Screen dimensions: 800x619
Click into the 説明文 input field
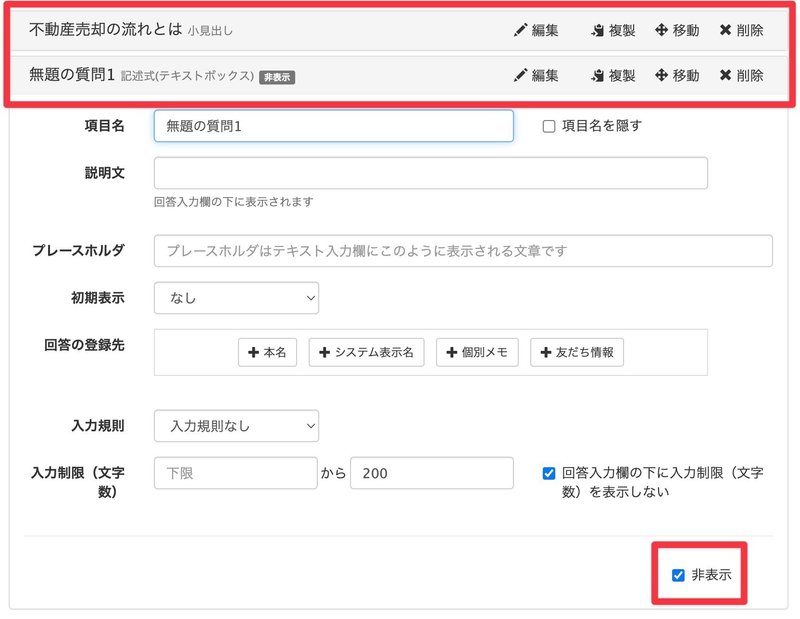(x=431, y=173)
